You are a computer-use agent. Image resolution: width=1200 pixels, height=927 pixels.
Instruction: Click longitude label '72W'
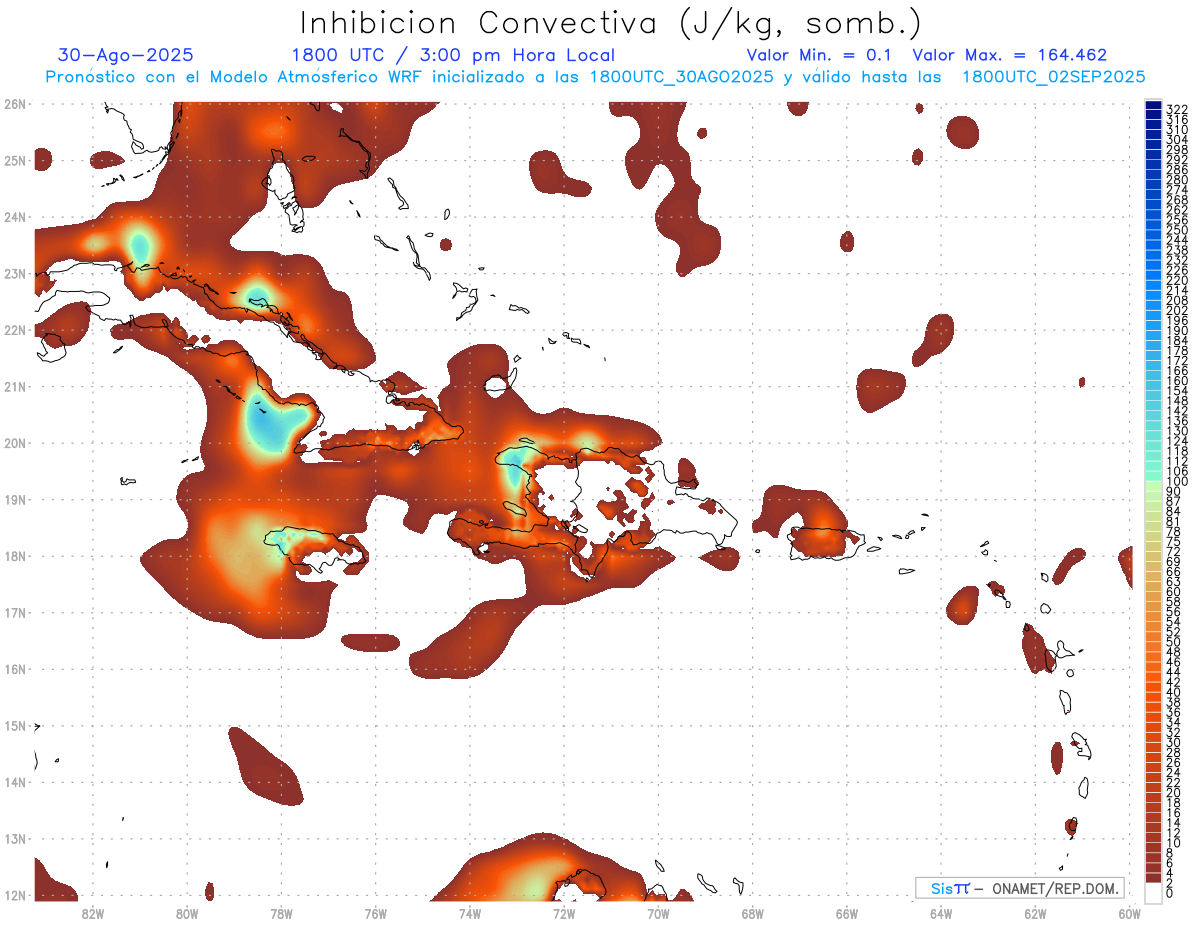click(x=564, y=913)
